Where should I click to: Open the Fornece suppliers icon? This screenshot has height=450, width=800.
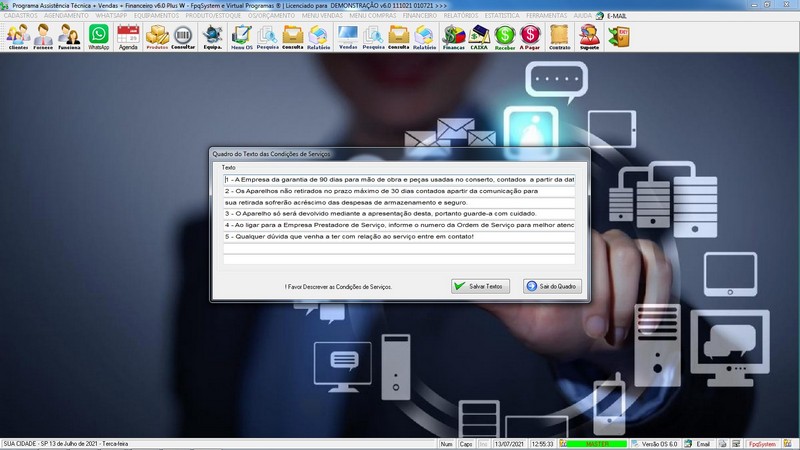point(43,37)
